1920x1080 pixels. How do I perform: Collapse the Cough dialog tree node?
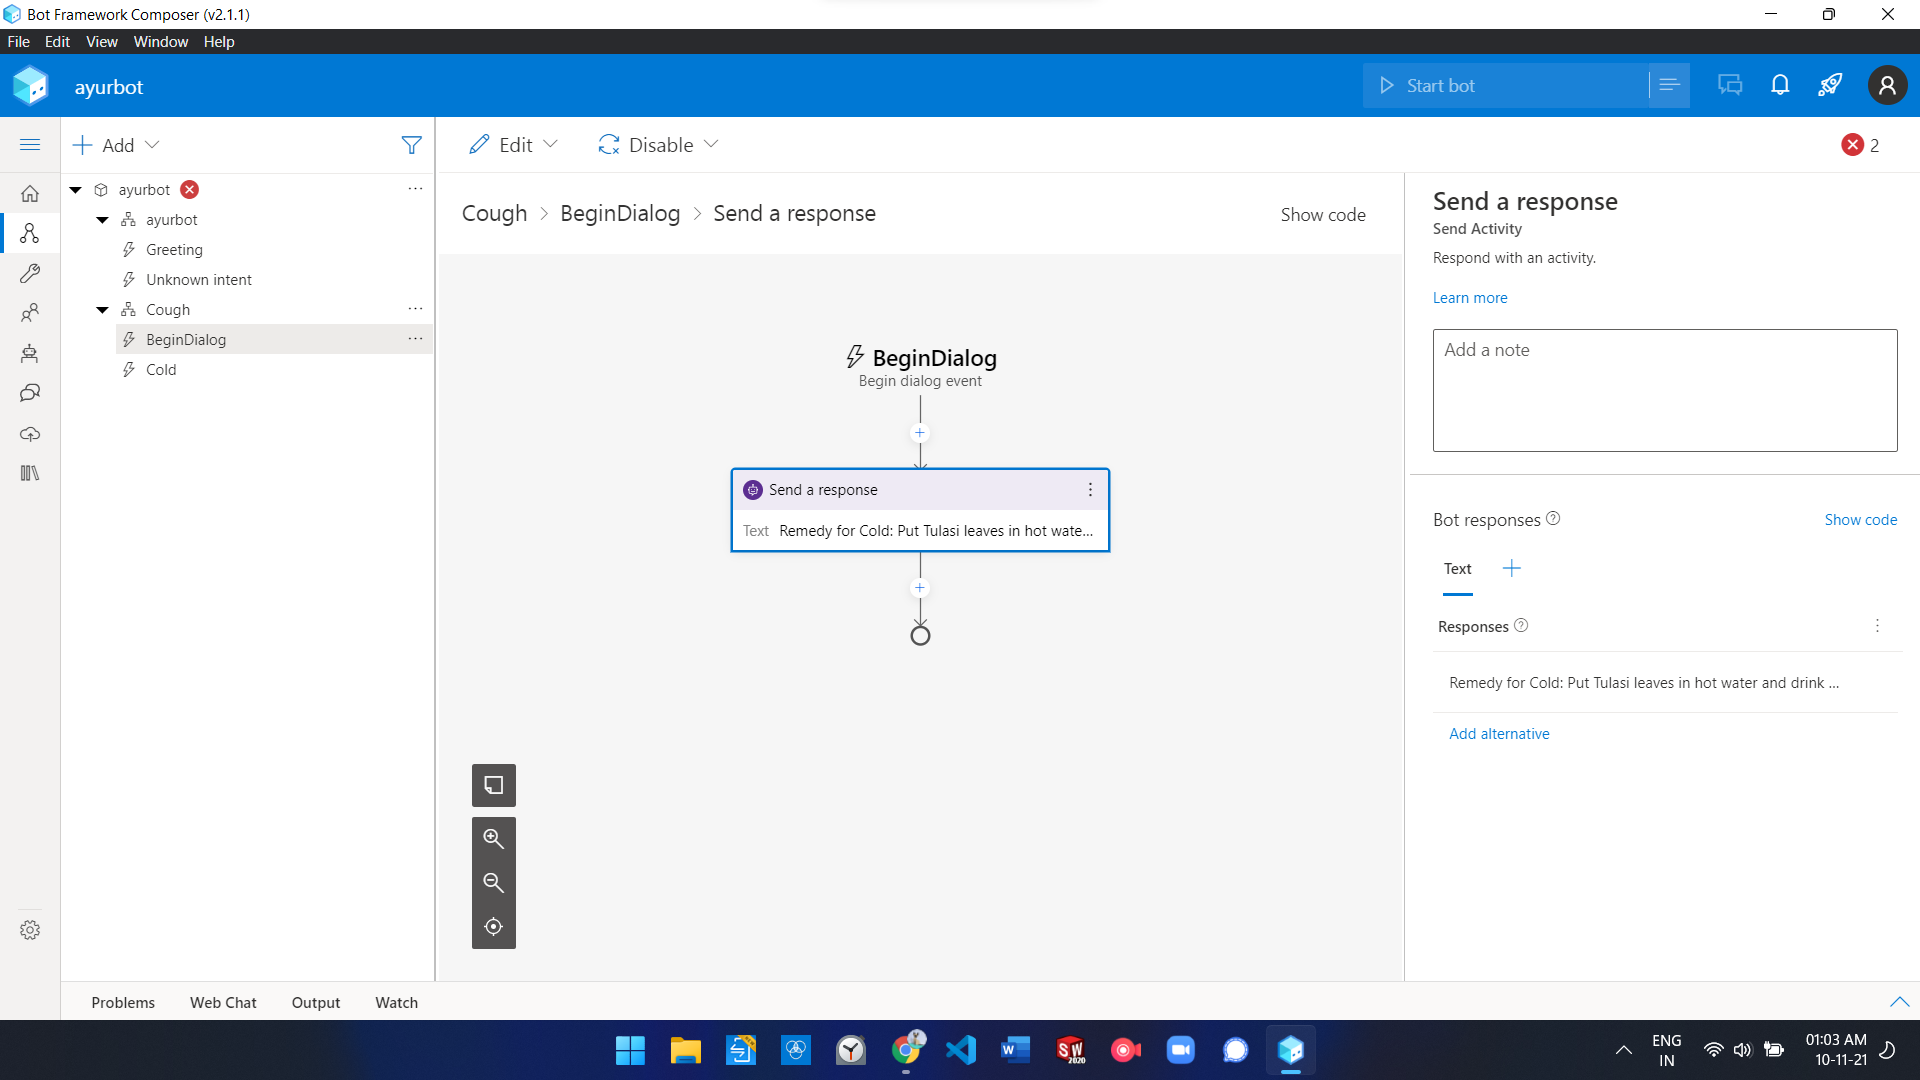tap(102, 310)
